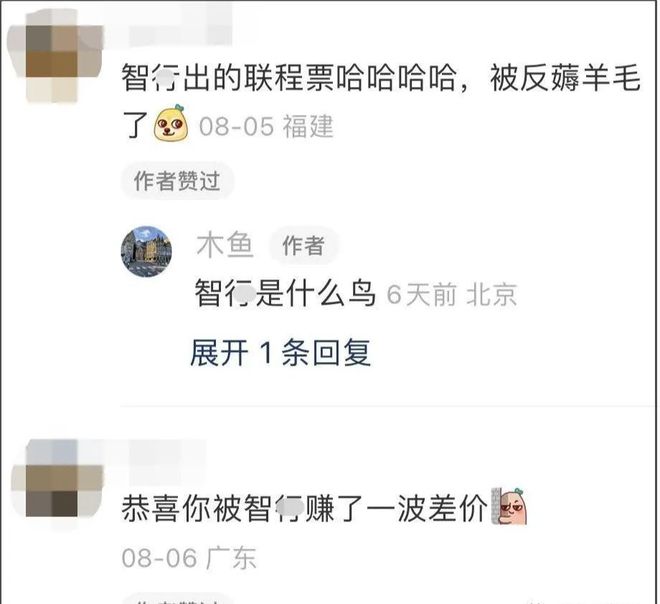Open the blurred username of second commenter
This screenshot has height=604, width=660.
(167, 461)
